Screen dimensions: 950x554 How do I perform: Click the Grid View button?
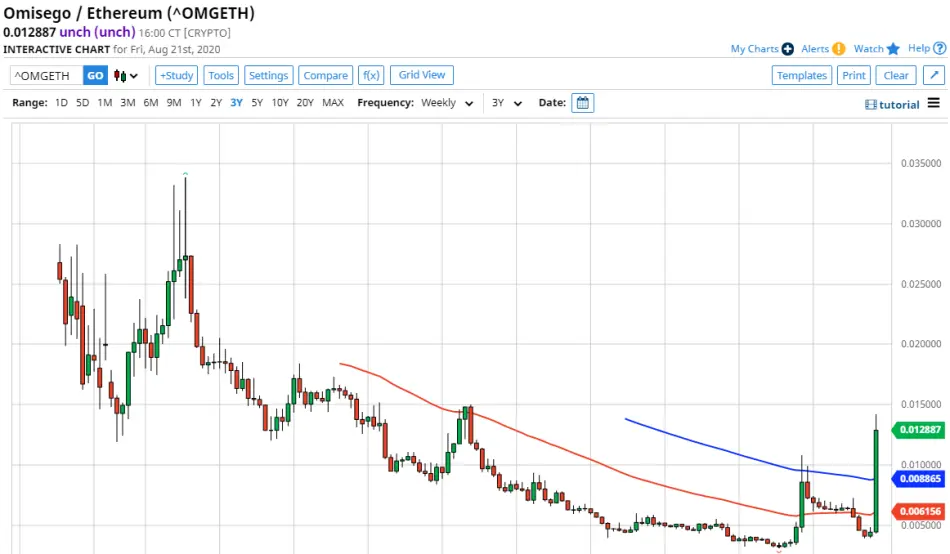[x=422, y=75]
